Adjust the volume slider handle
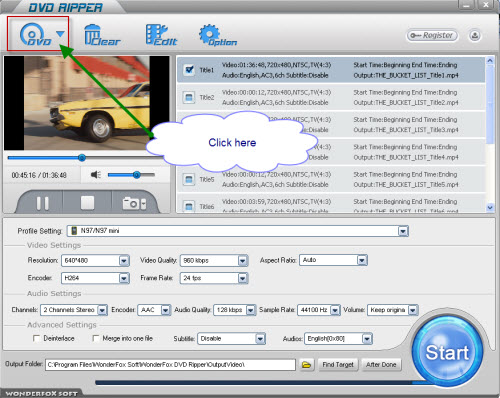Screen dimensions: 500x398 tap(136, 175)
